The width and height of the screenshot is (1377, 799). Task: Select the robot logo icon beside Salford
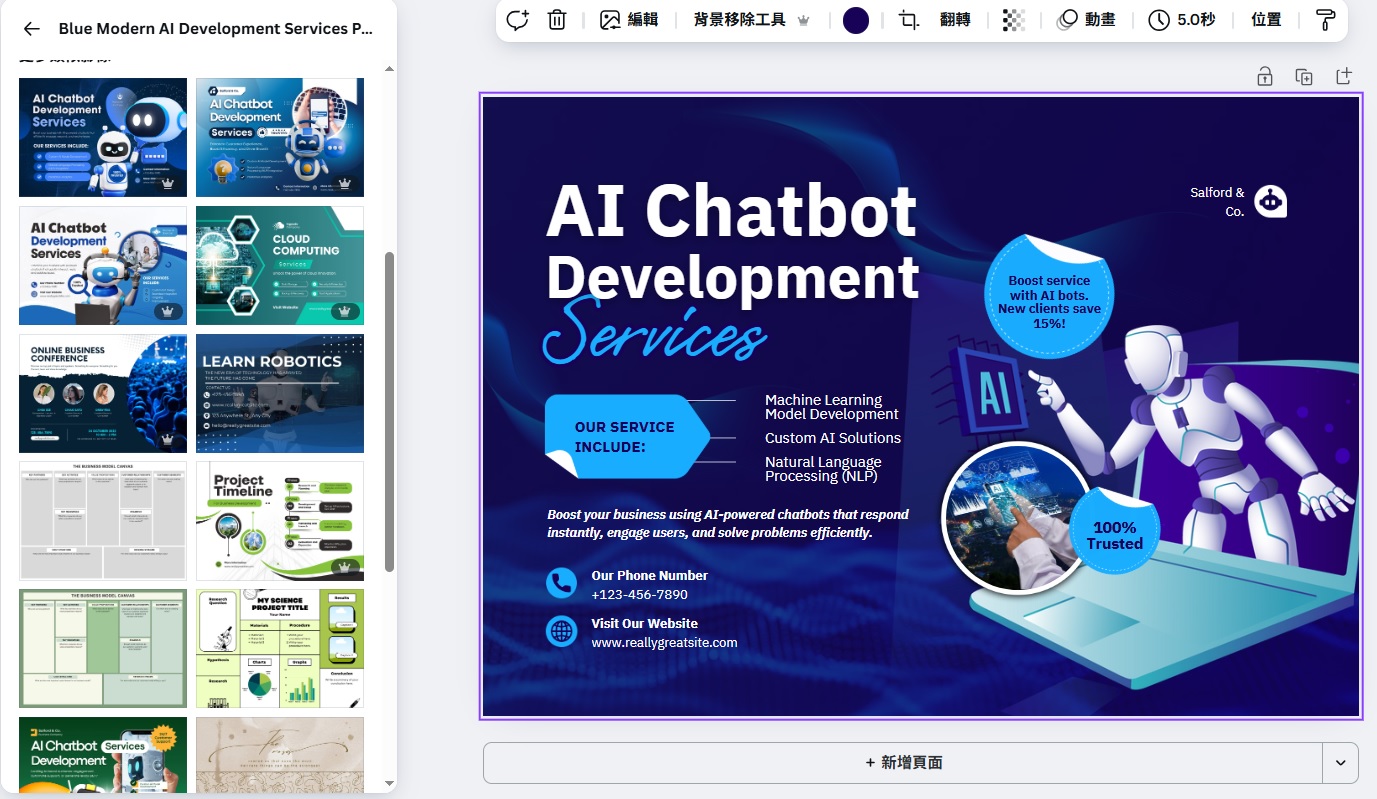tap(1270, 201)
